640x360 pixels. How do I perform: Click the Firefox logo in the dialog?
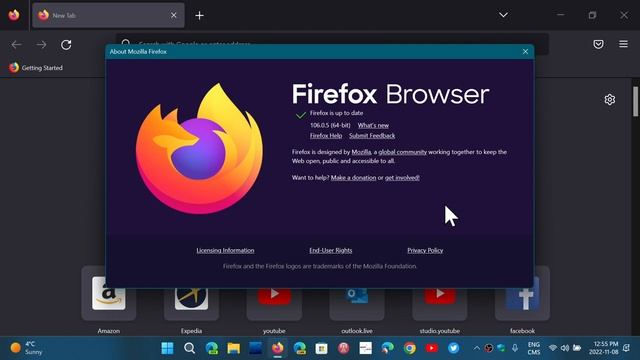199,148
